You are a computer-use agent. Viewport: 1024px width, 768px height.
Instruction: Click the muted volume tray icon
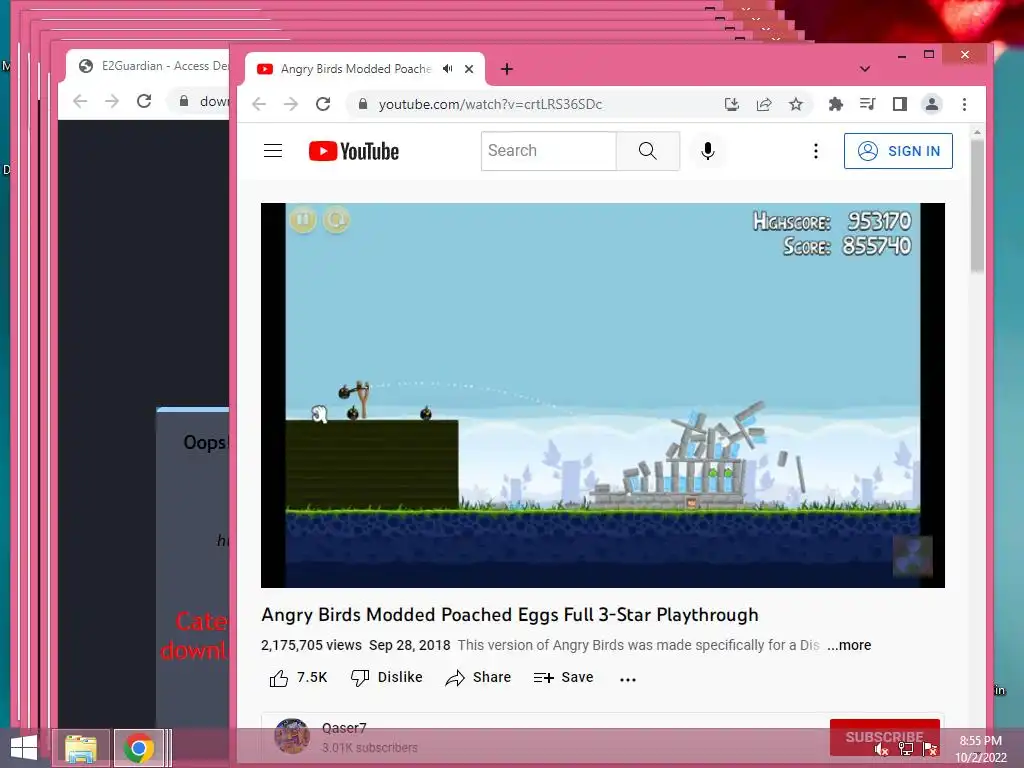[882, 750]
